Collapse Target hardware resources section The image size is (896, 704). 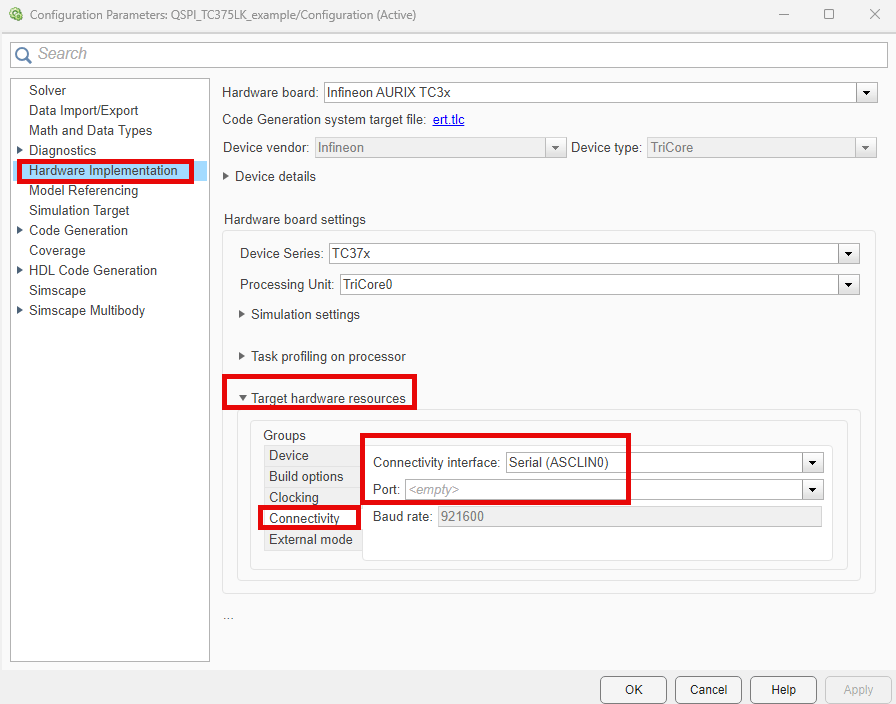coord(242,398)
